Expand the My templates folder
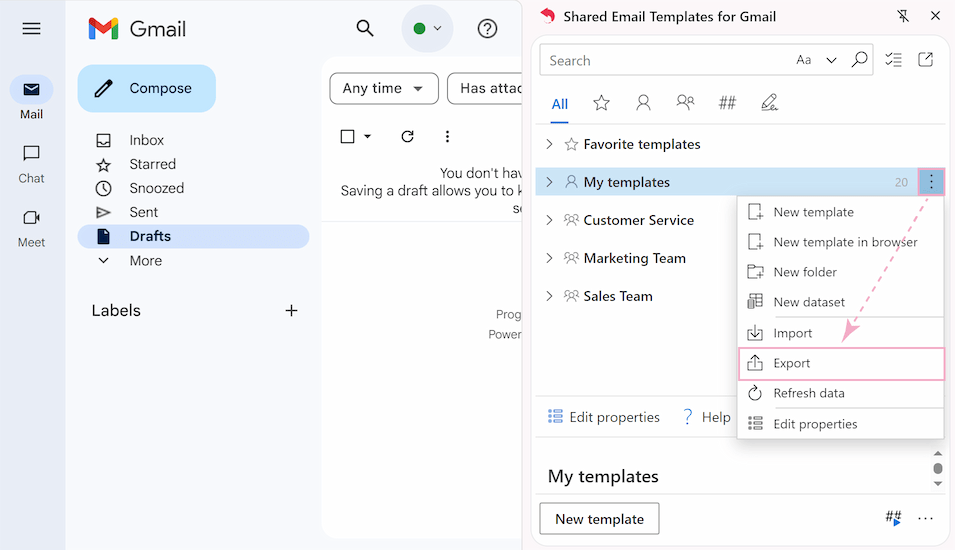Image resolution: width=955 pixels, height=550 pixels. click(549, 182)
